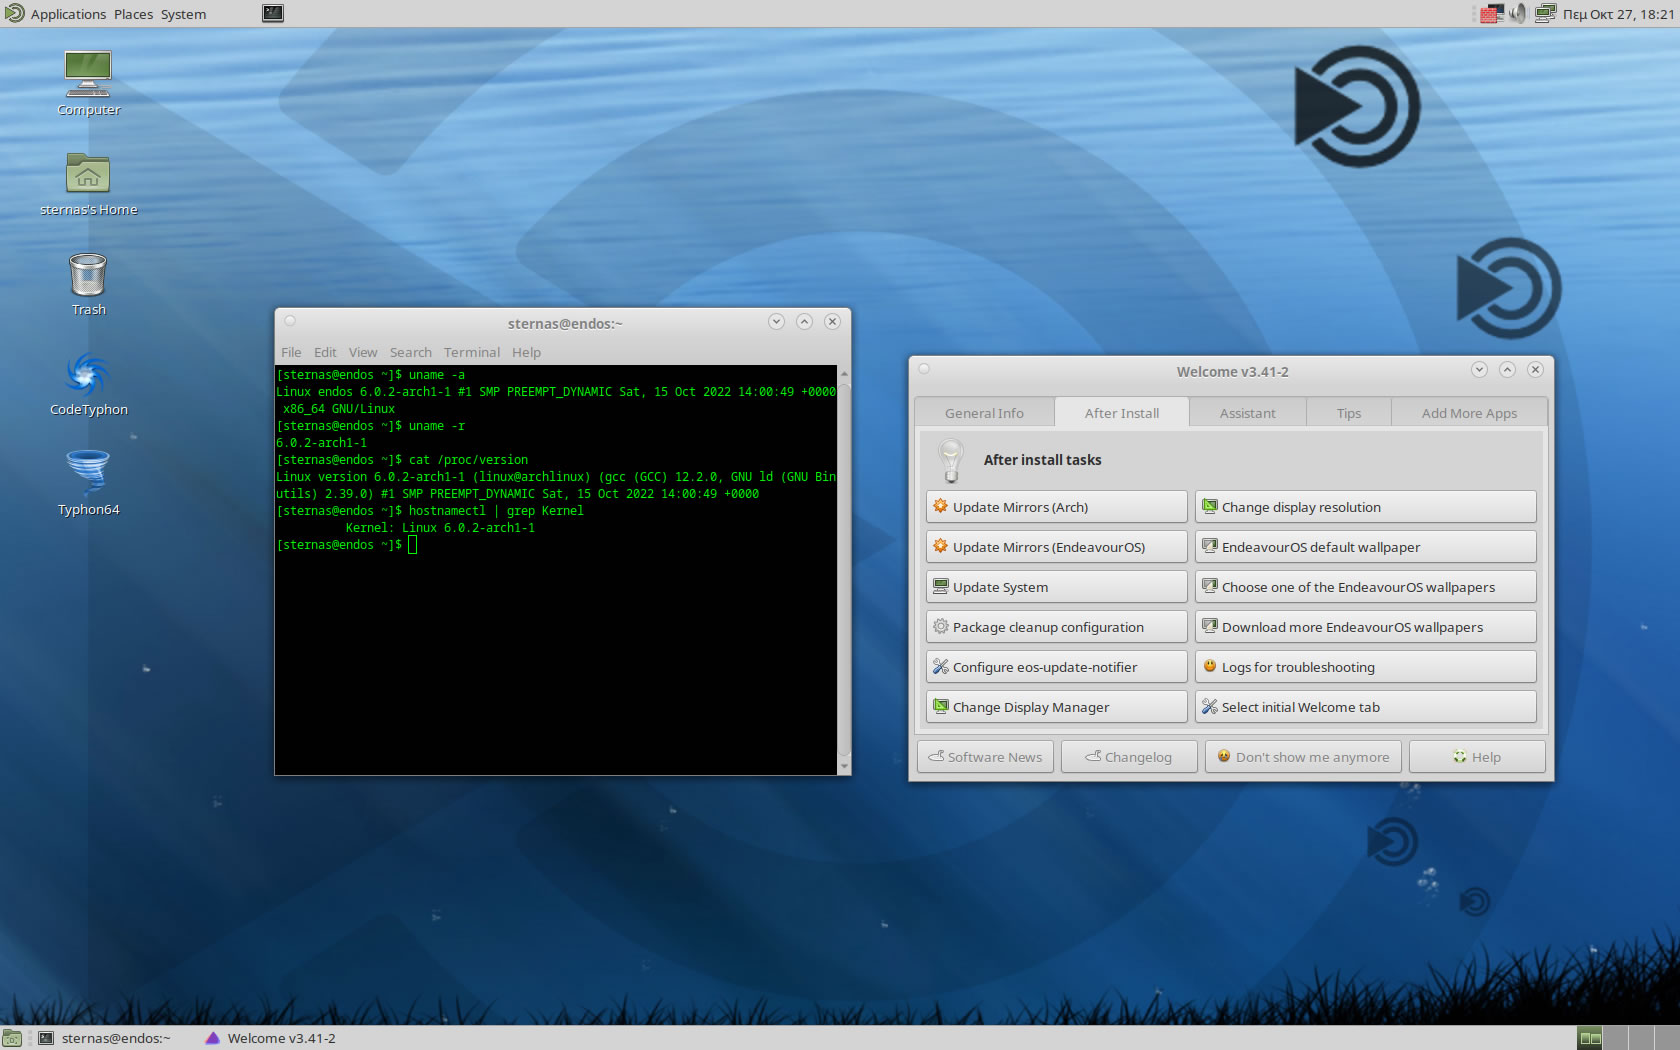Viewport: 1680px width, 1050px height.
Task: Click the Welcome Help button
Action: coord(1477,757)
